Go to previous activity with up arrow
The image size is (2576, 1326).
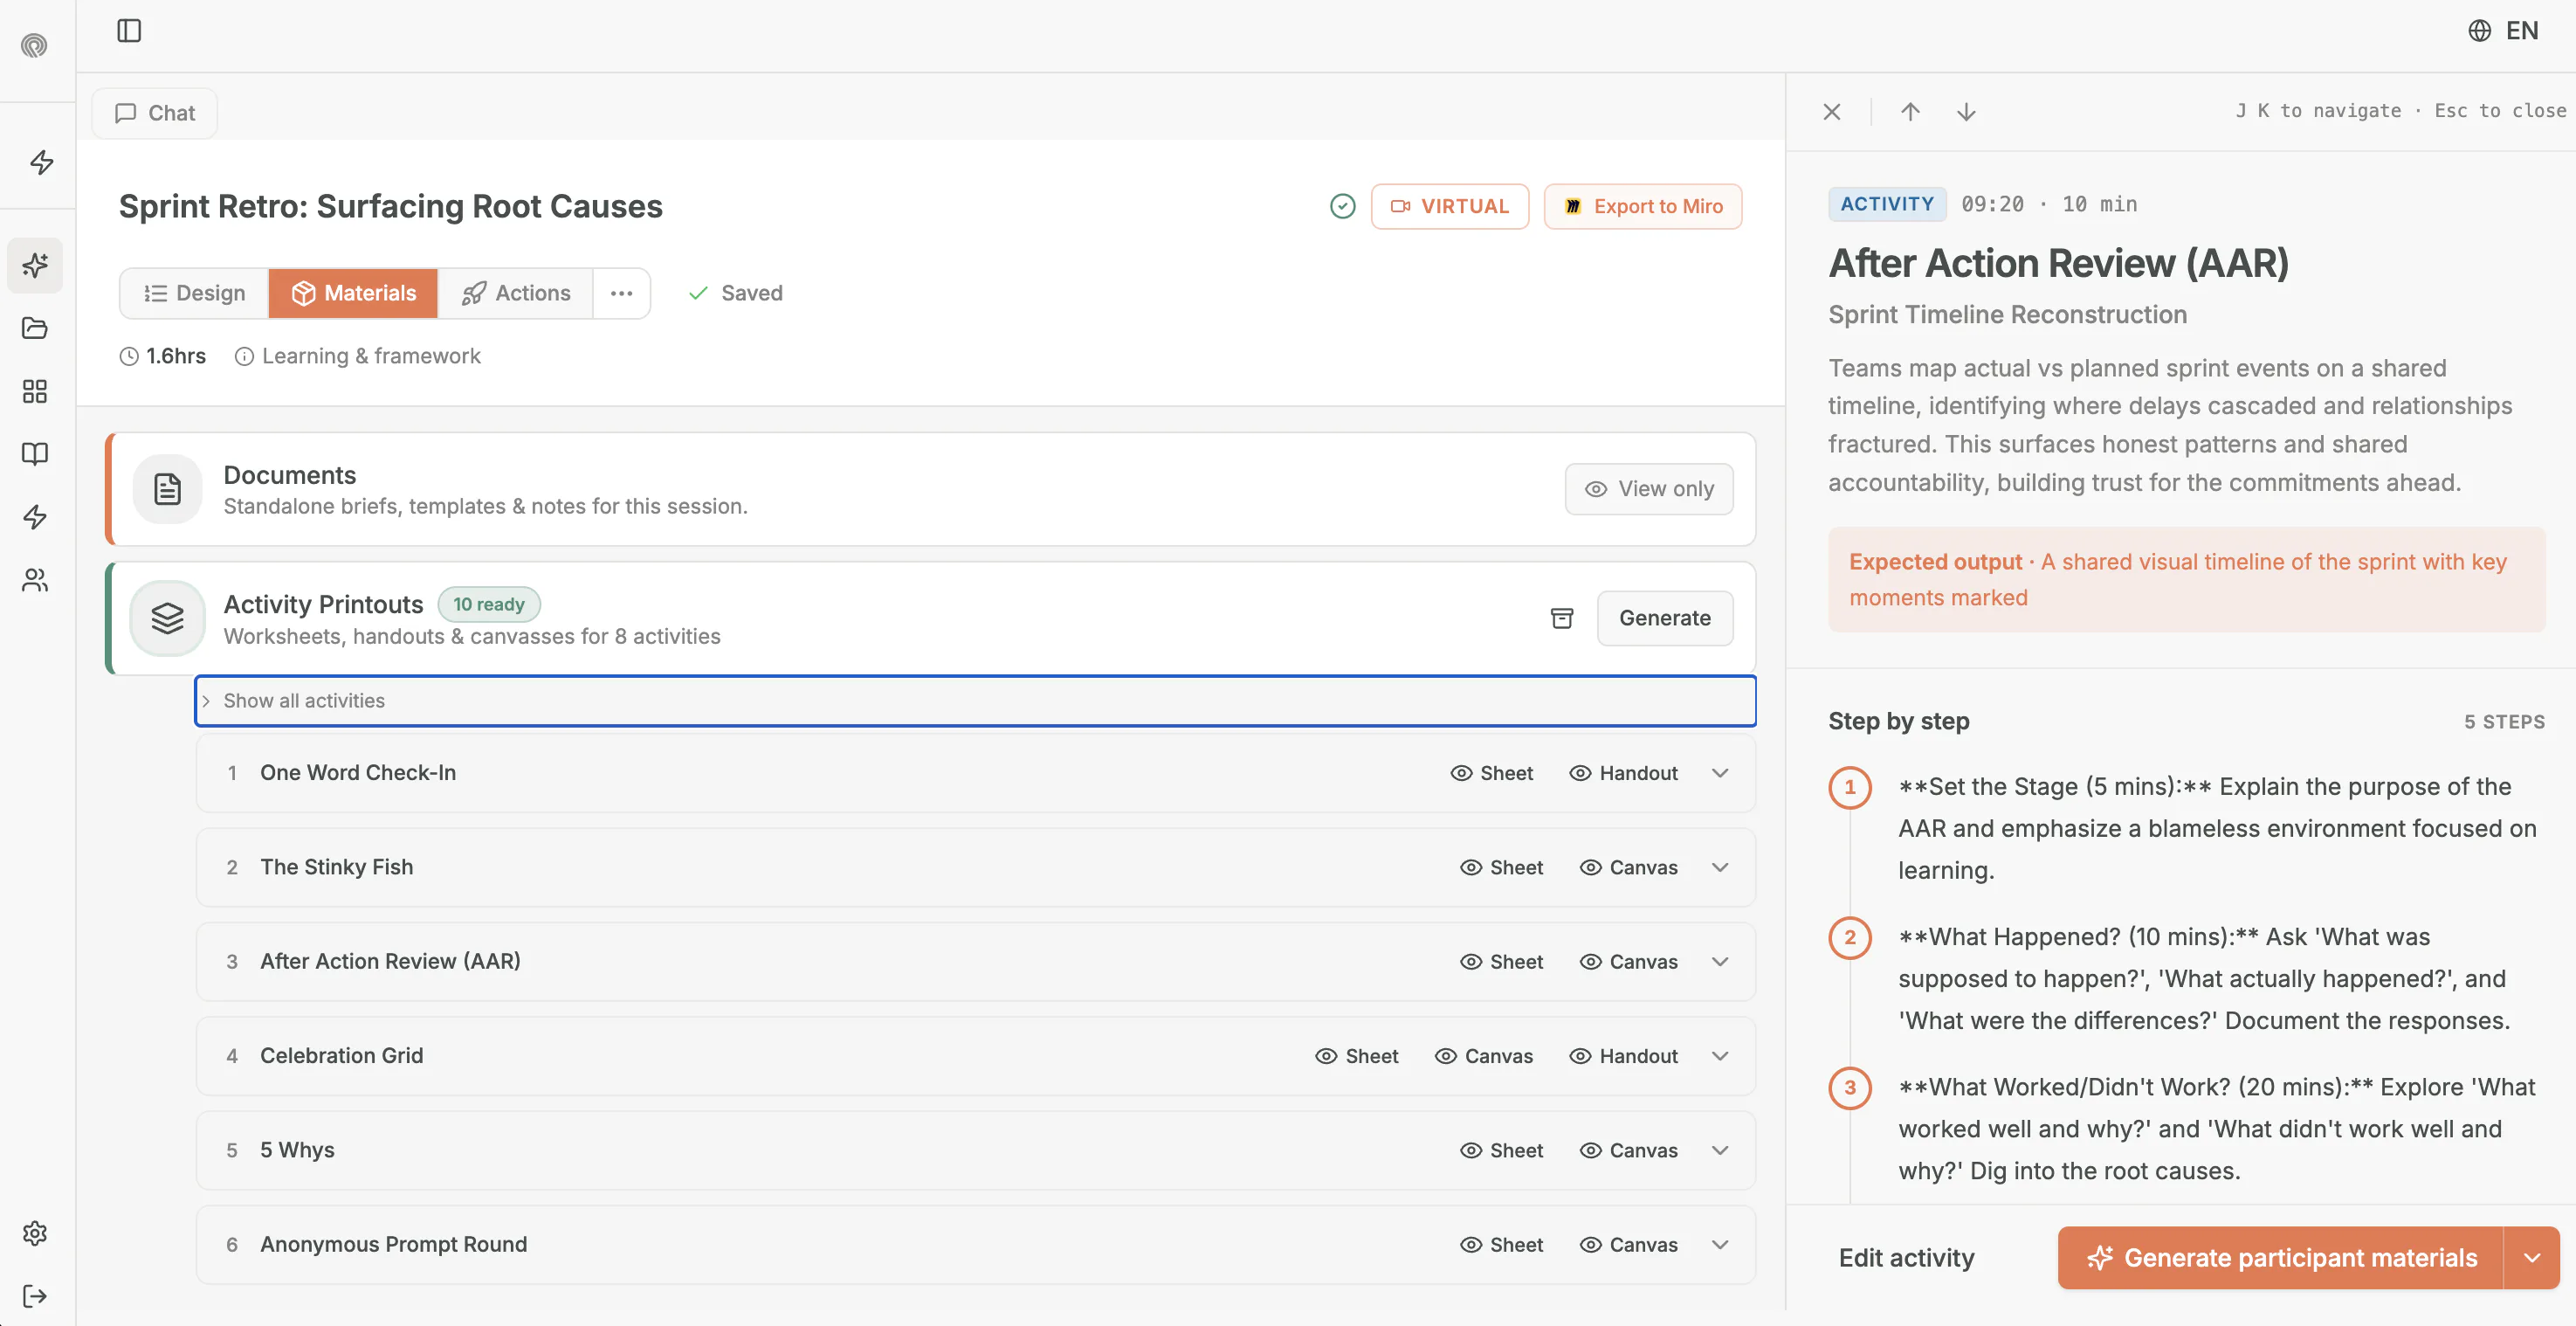coord(1910,111)
